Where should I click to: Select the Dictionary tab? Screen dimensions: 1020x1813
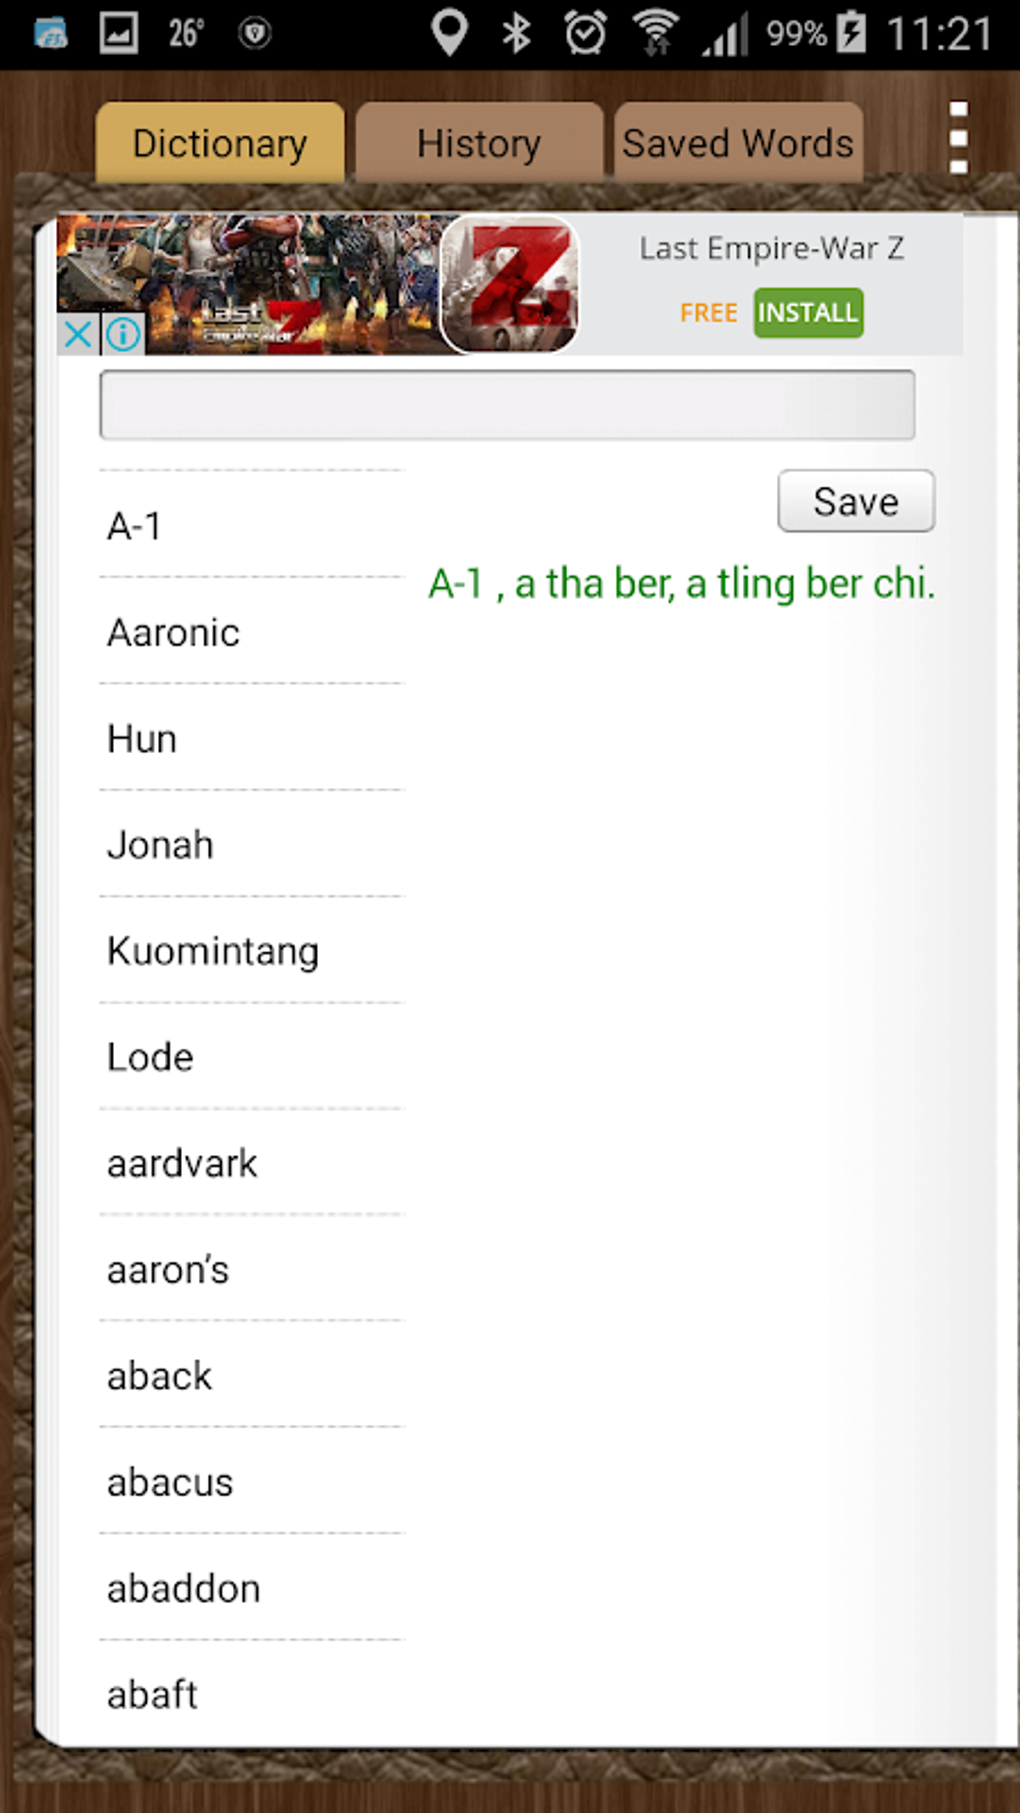coord(219,142)
